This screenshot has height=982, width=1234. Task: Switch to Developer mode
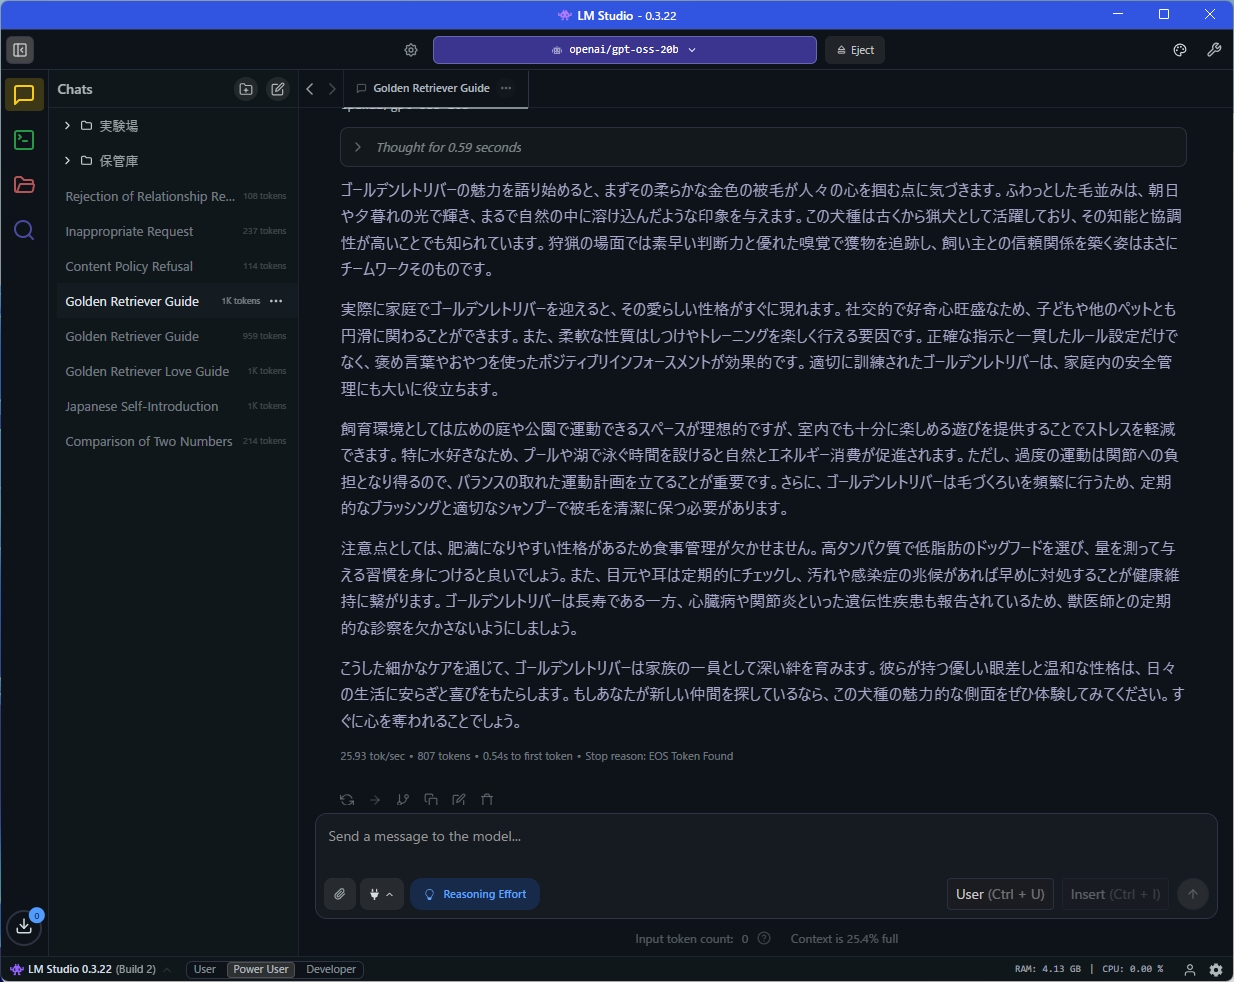[x=331, y=969]
